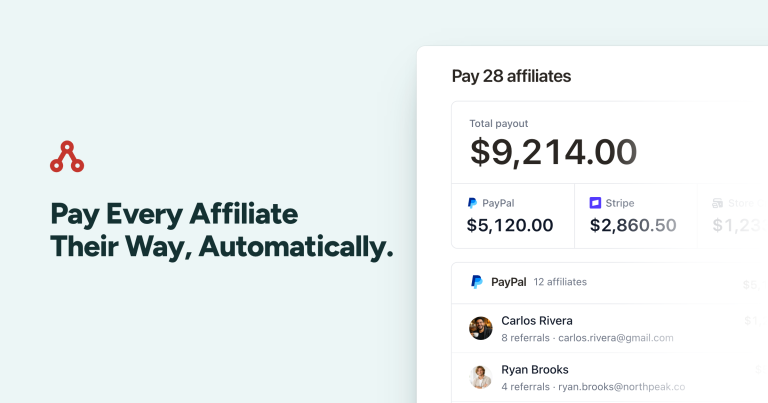Expand the PayPal 12 affiliates section header

point(610,283)
